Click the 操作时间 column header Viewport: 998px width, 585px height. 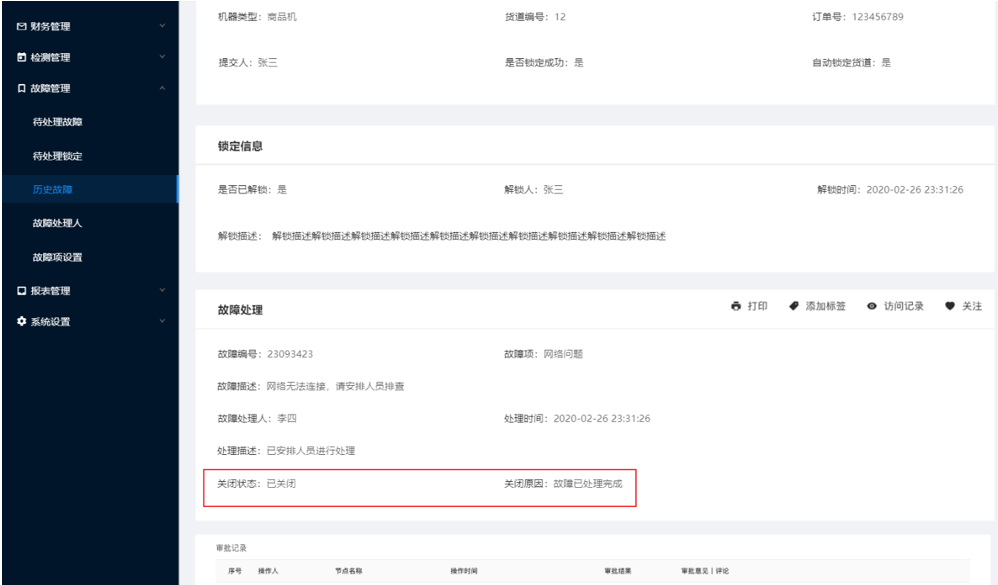pos(464,571)
